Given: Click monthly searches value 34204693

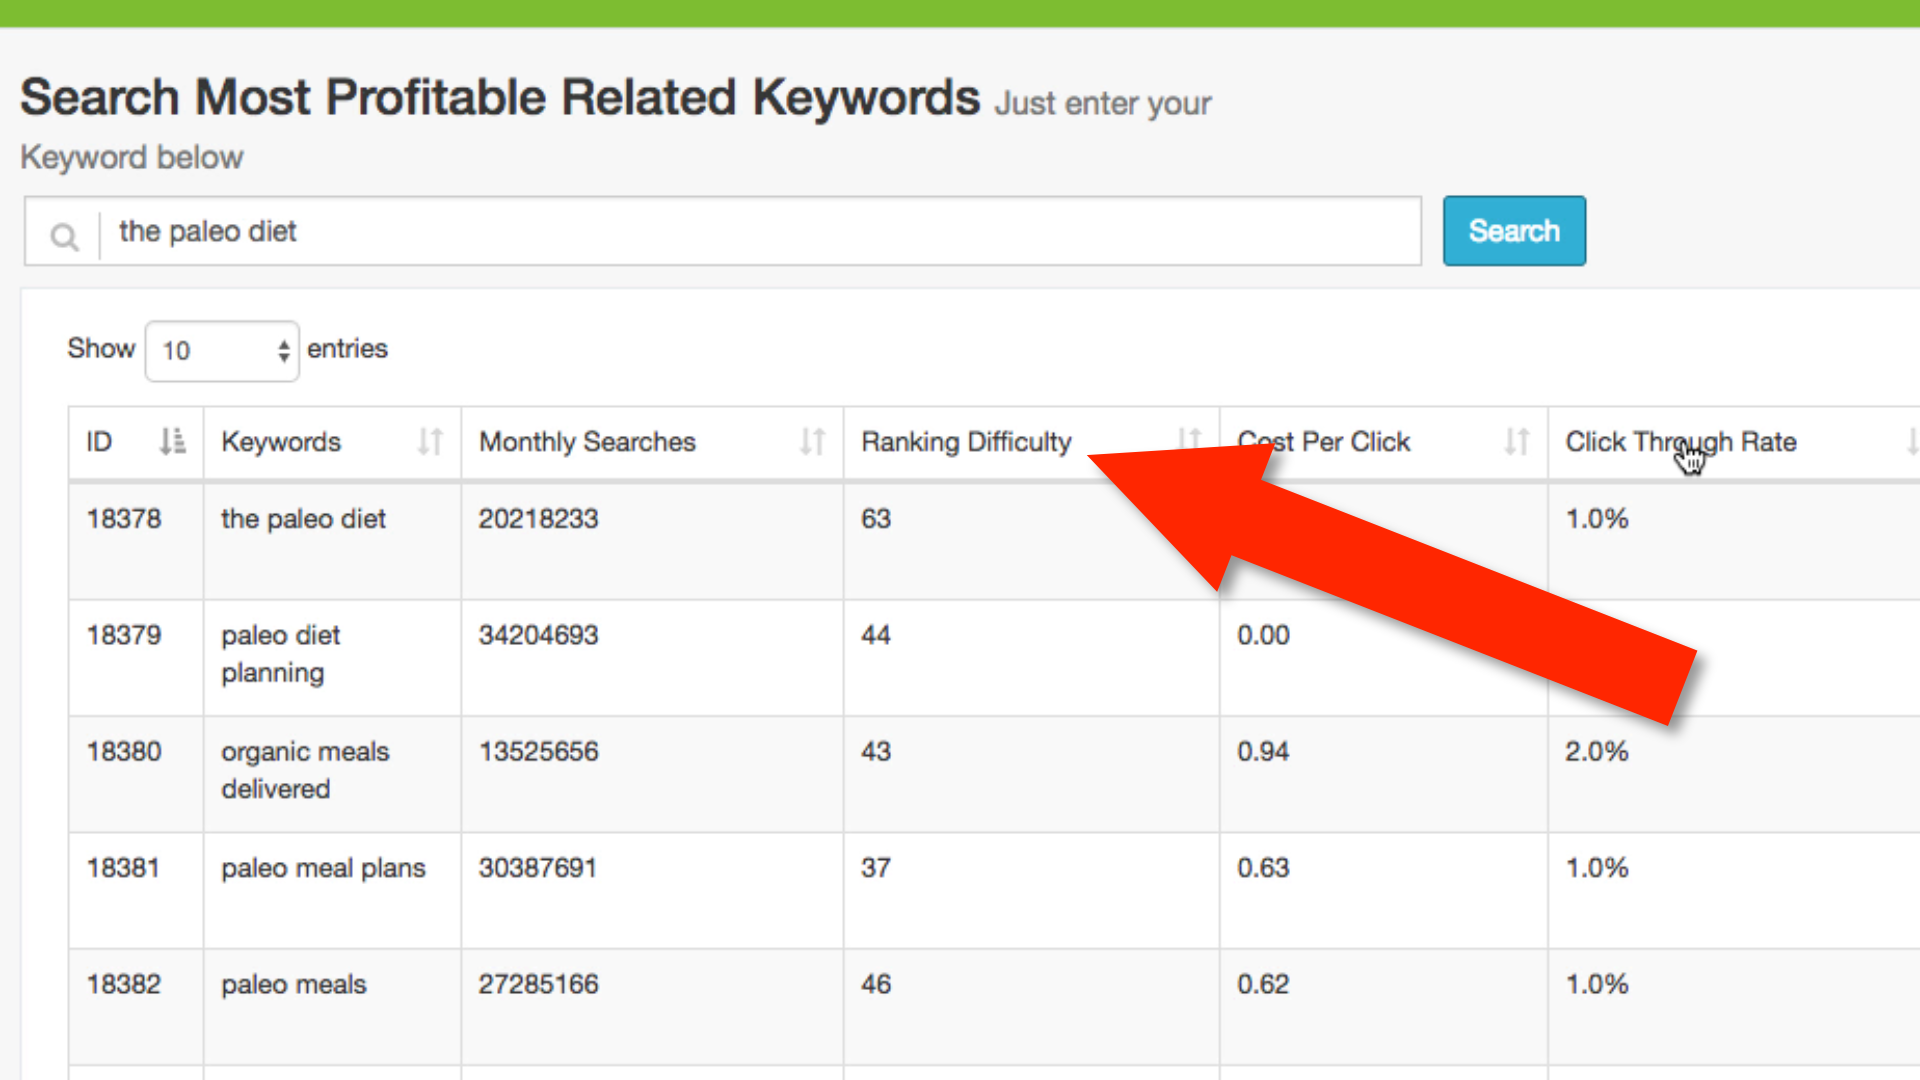Looking at the screenshot, I should coord(538,635).
